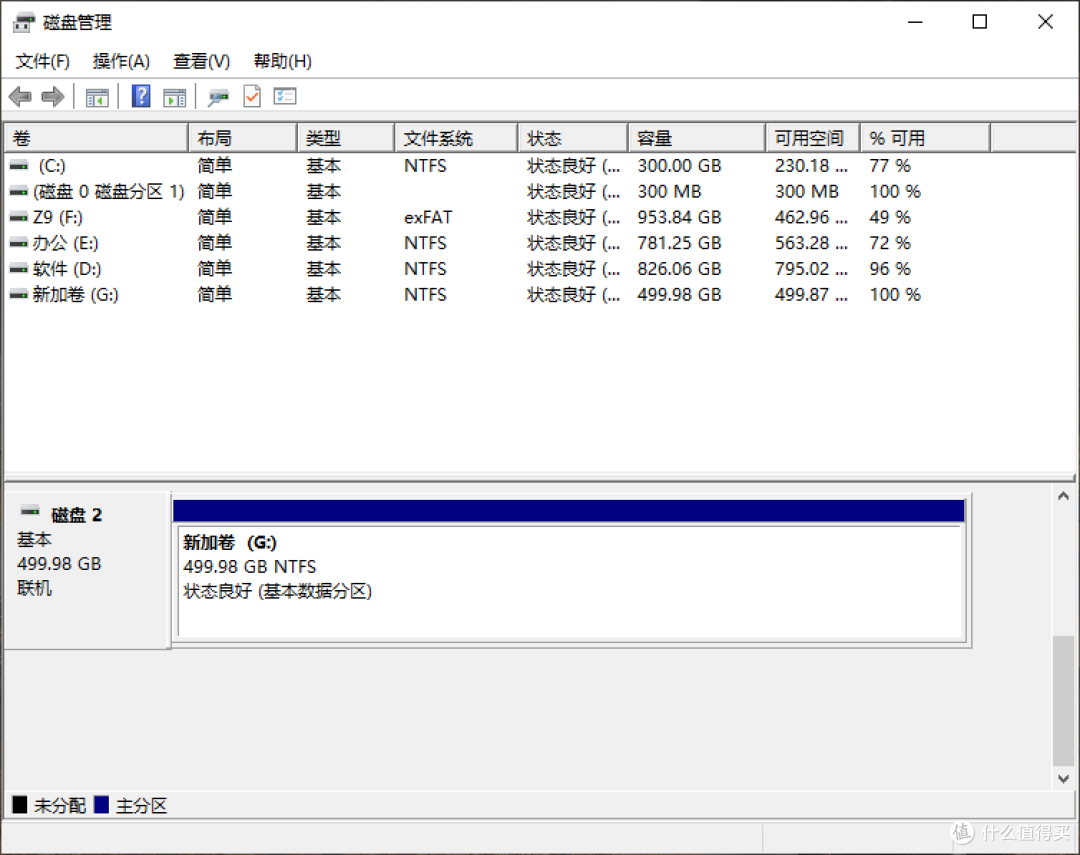This screenshot has width=1080, height=855.
Task: Click the Forward arrow toolbar icon
Action: click(x=53, y=96)
